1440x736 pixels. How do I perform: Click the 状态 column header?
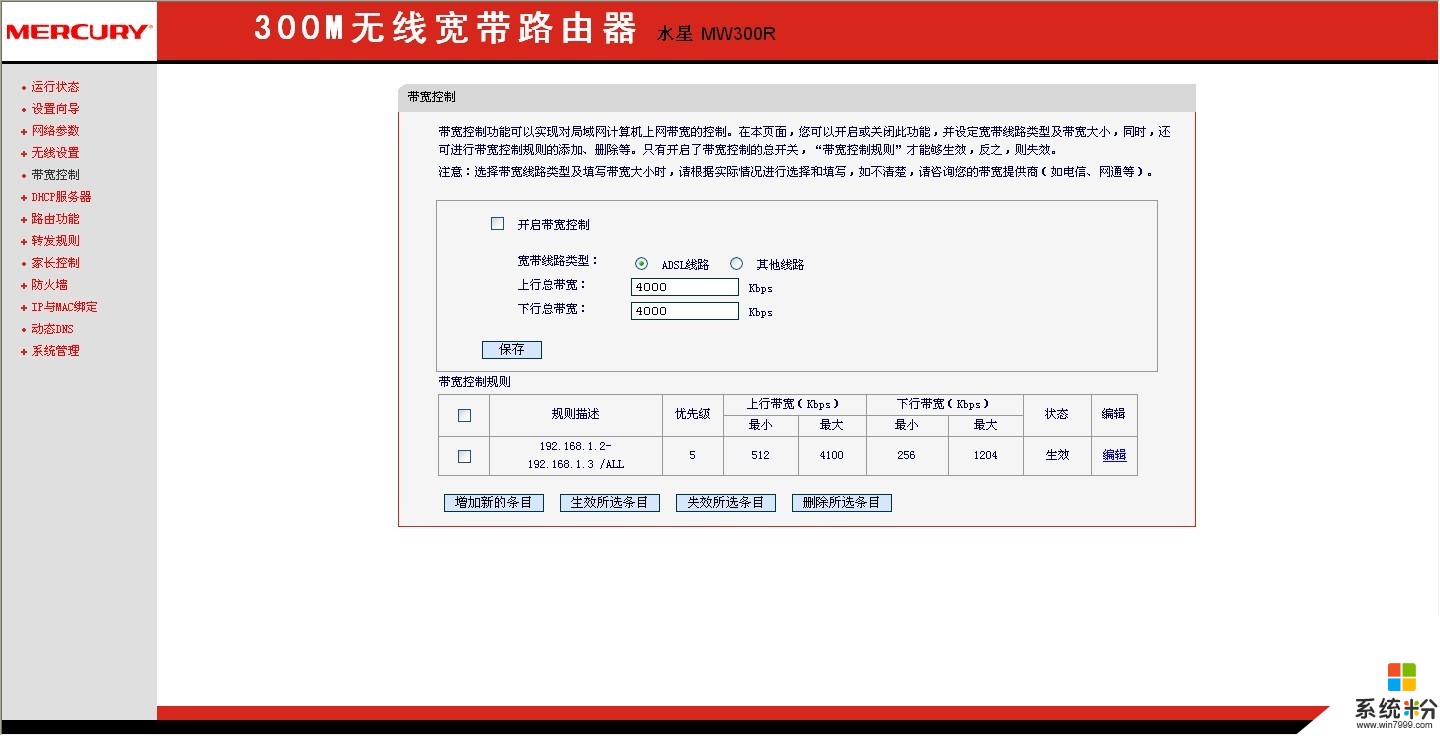point(1057,414)
